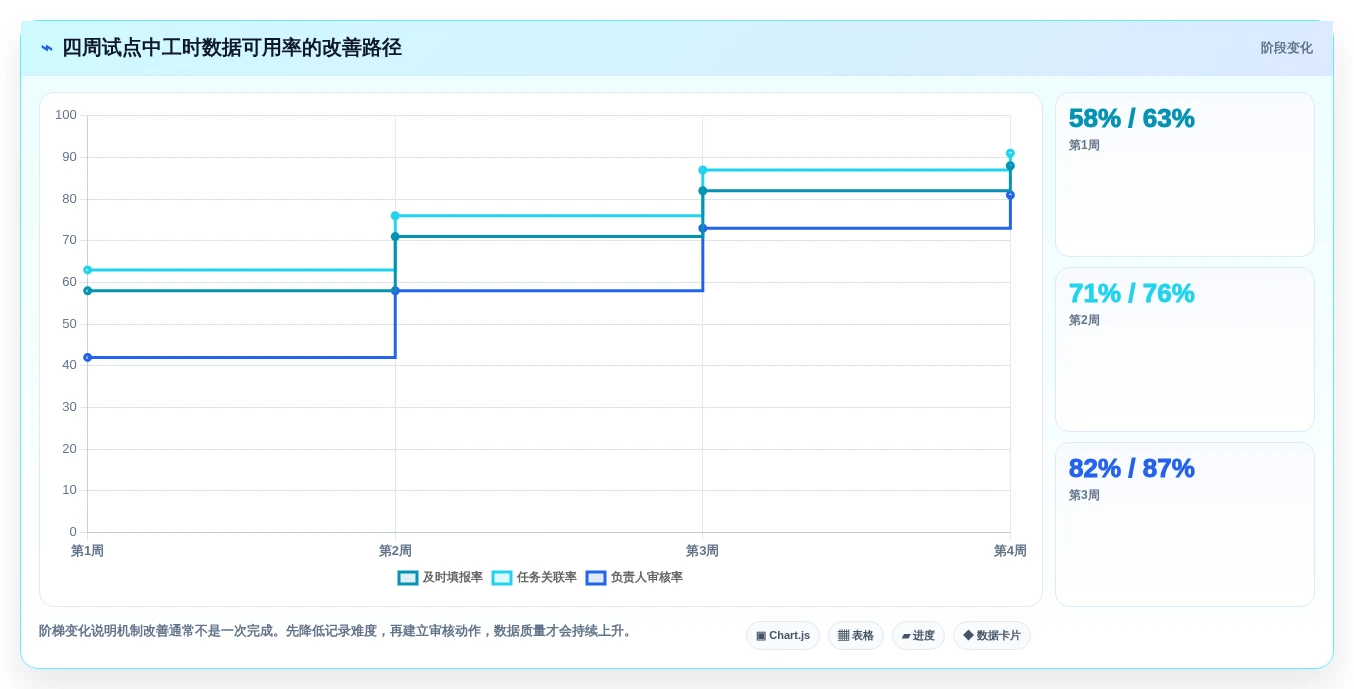The height and width of the screenshot is (689, 1354).
Task: Click the Chart.js tag
Action: tap(783, 636)
